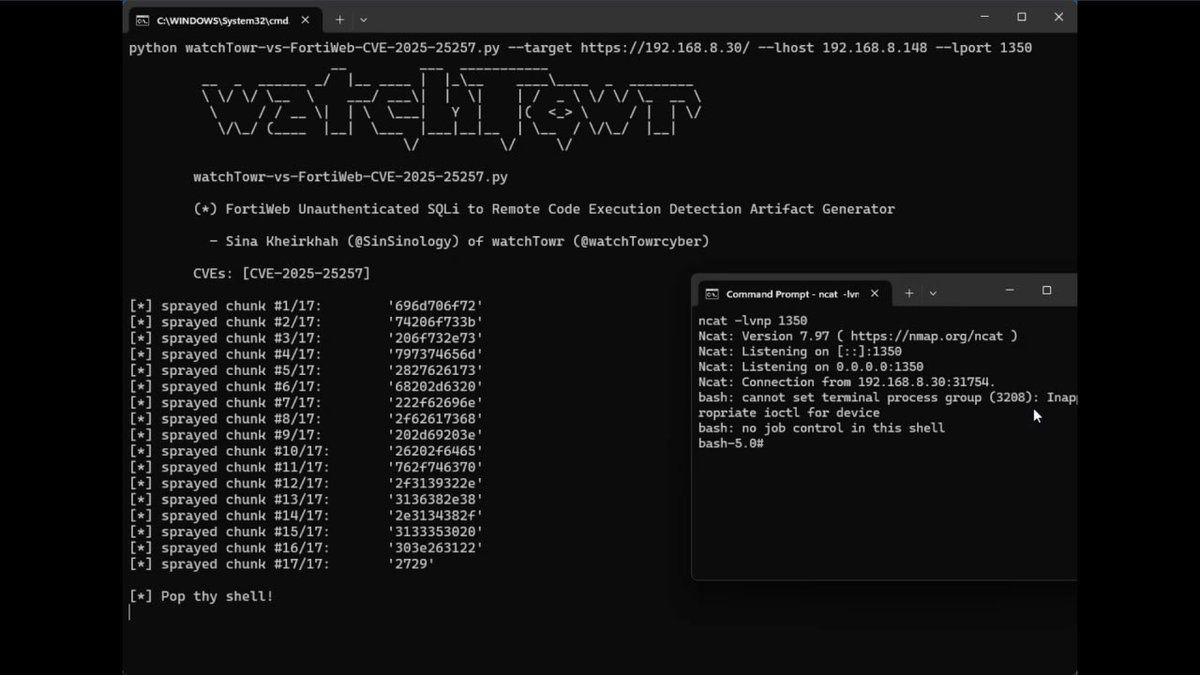The width and height of the screenshot is (1200, 675).
Task: Click sprayed chunk #12/17 line
Action: [x=306, y=483]
